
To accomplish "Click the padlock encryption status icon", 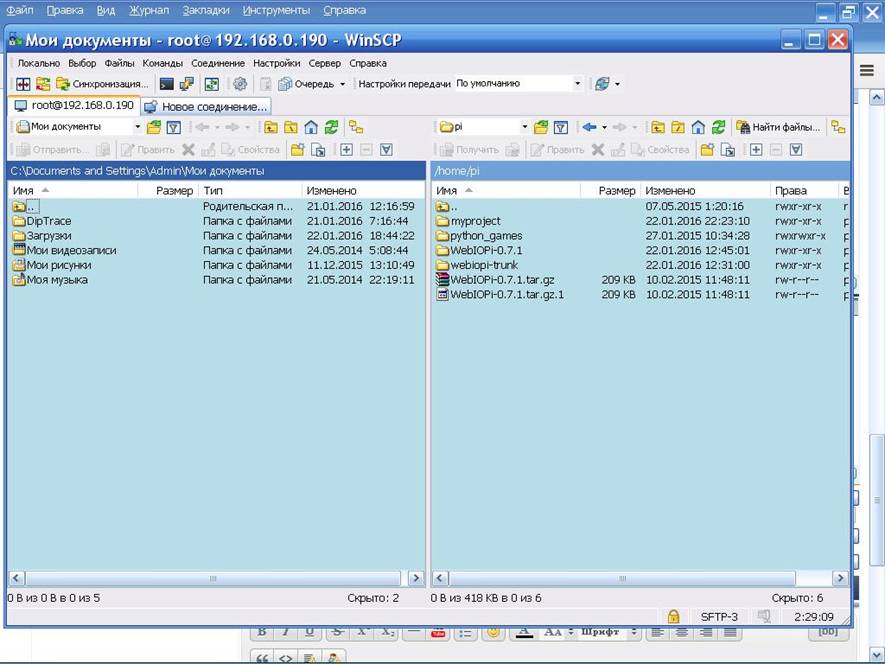I will (x=673, y=617).
